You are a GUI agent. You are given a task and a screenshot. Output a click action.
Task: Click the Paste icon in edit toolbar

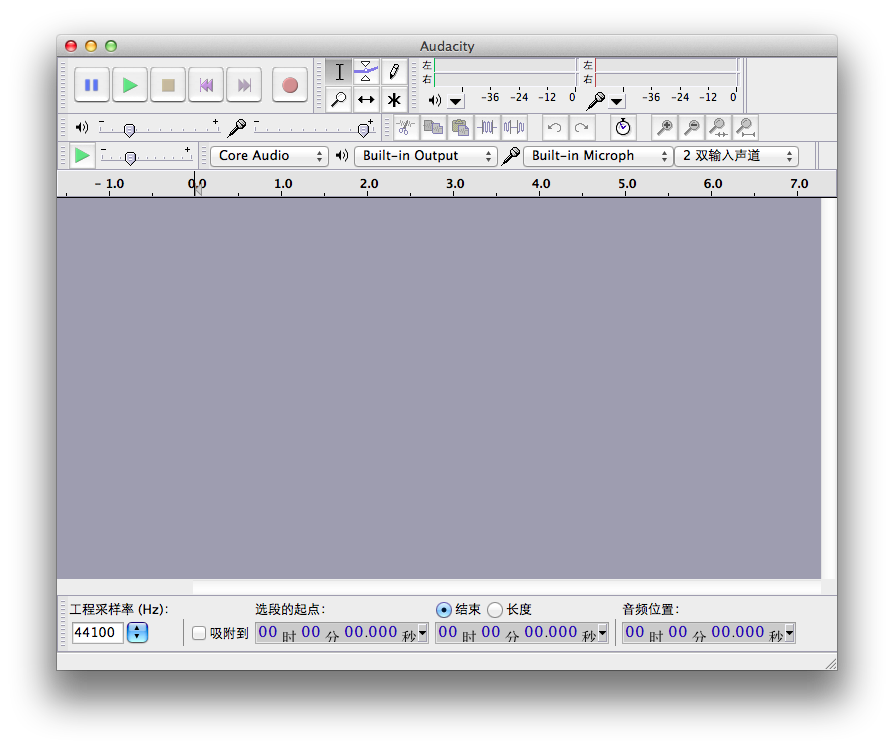coord(460,128)
